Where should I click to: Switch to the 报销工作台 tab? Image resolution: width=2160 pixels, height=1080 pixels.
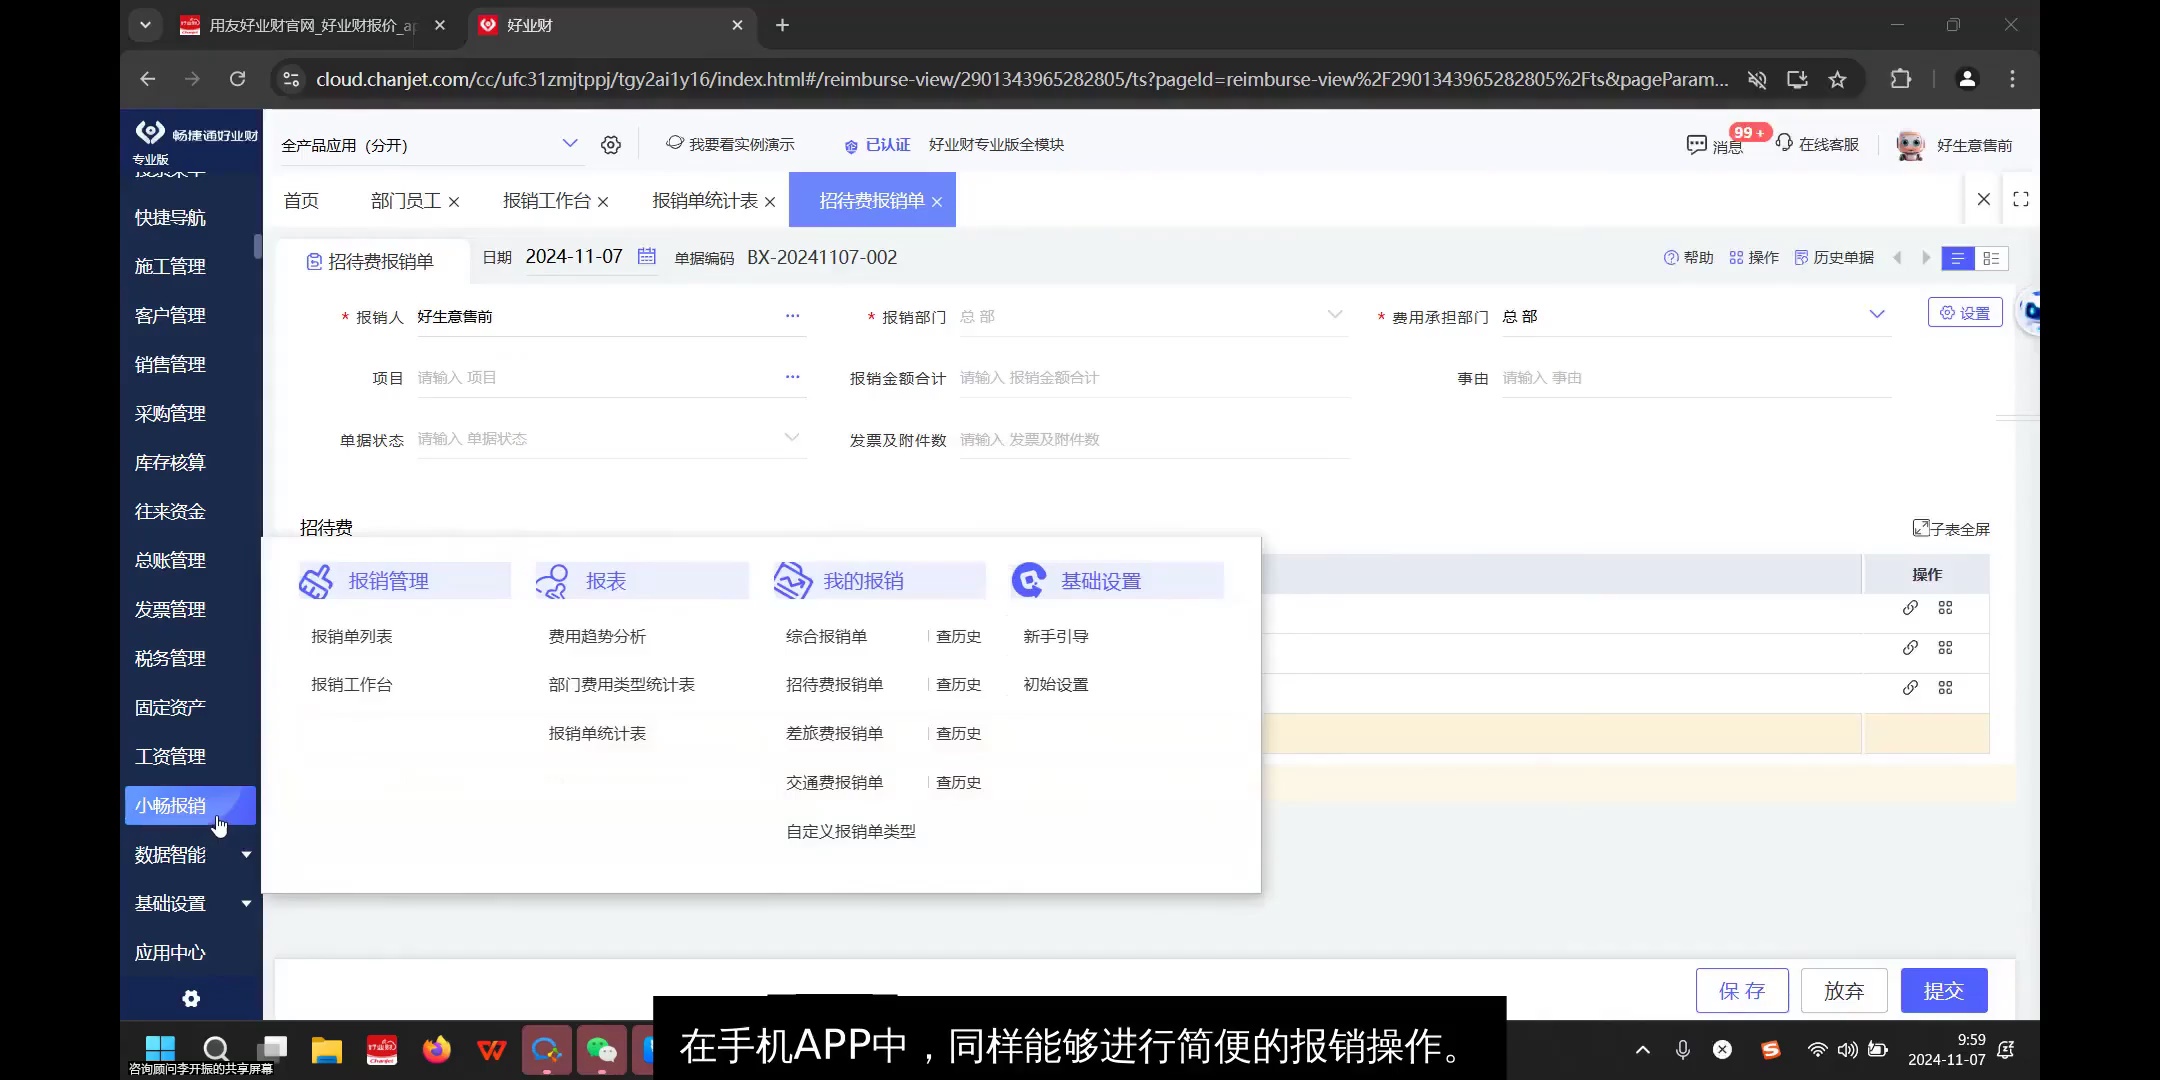pos(545,200)
